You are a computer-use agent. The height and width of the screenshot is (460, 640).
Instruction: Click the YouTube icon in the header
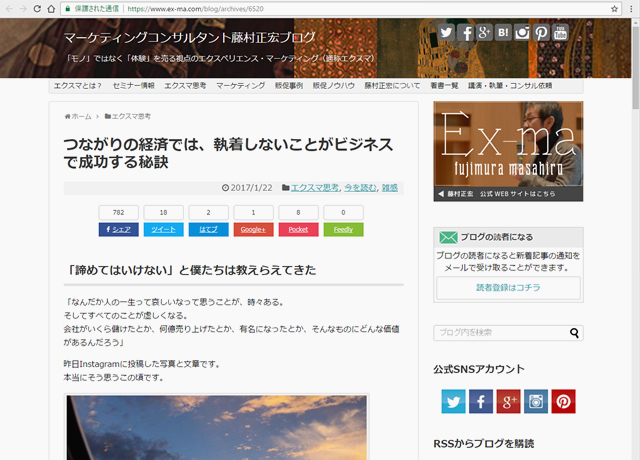[x=560, y=33]
